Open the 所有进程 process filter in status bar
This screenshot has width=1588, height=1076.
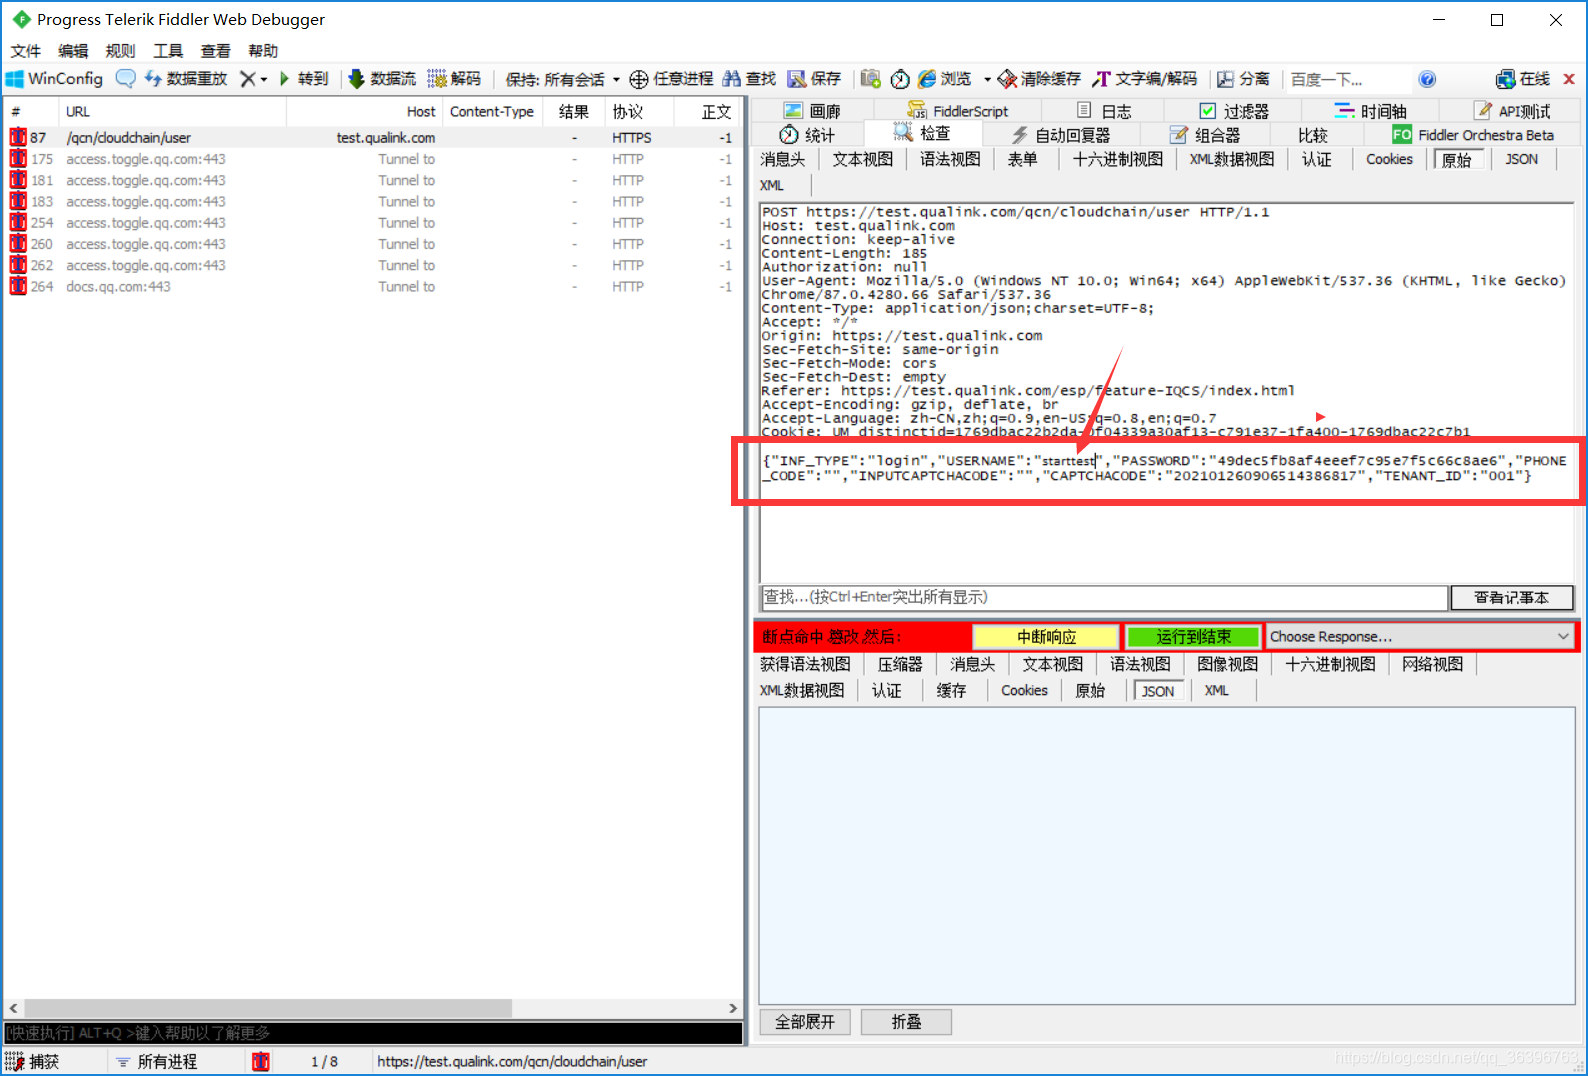click(x=158, y=1062)
